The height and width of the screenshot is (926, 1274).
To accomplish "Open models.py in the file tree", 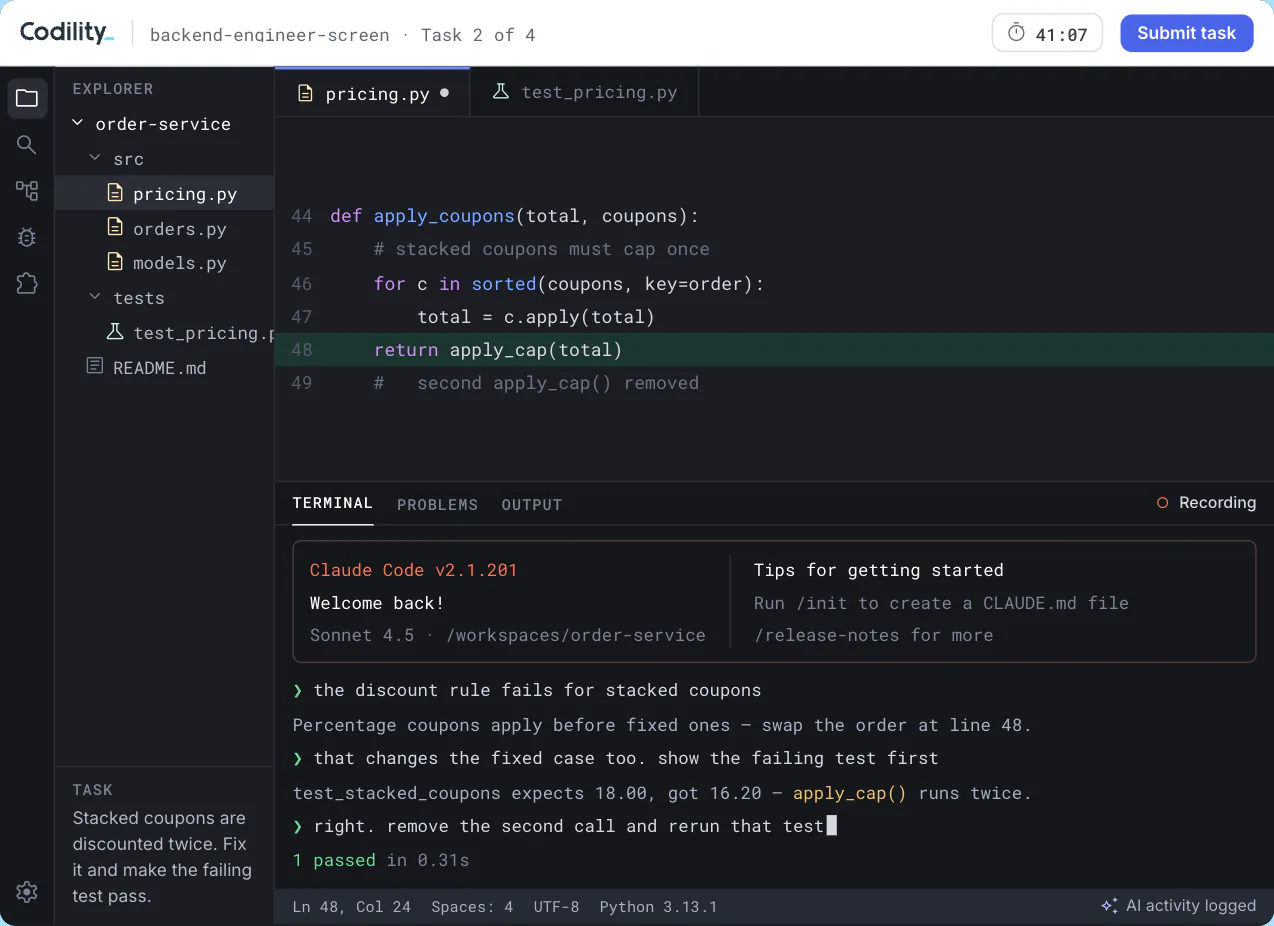I will [x=164, y=263].
